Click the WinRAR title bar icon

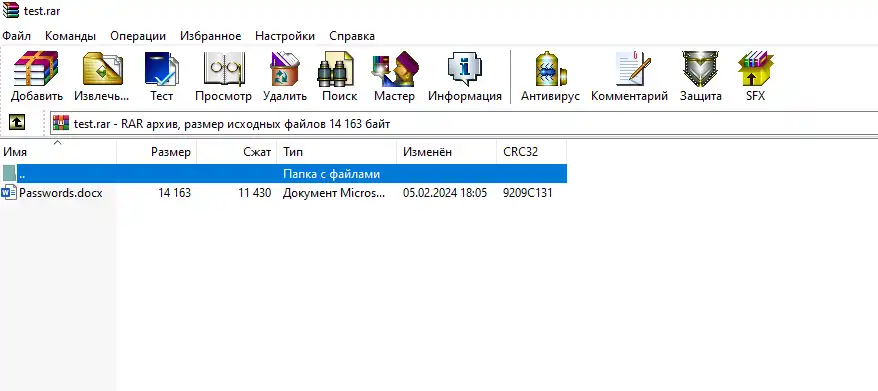tap(11, 11)
